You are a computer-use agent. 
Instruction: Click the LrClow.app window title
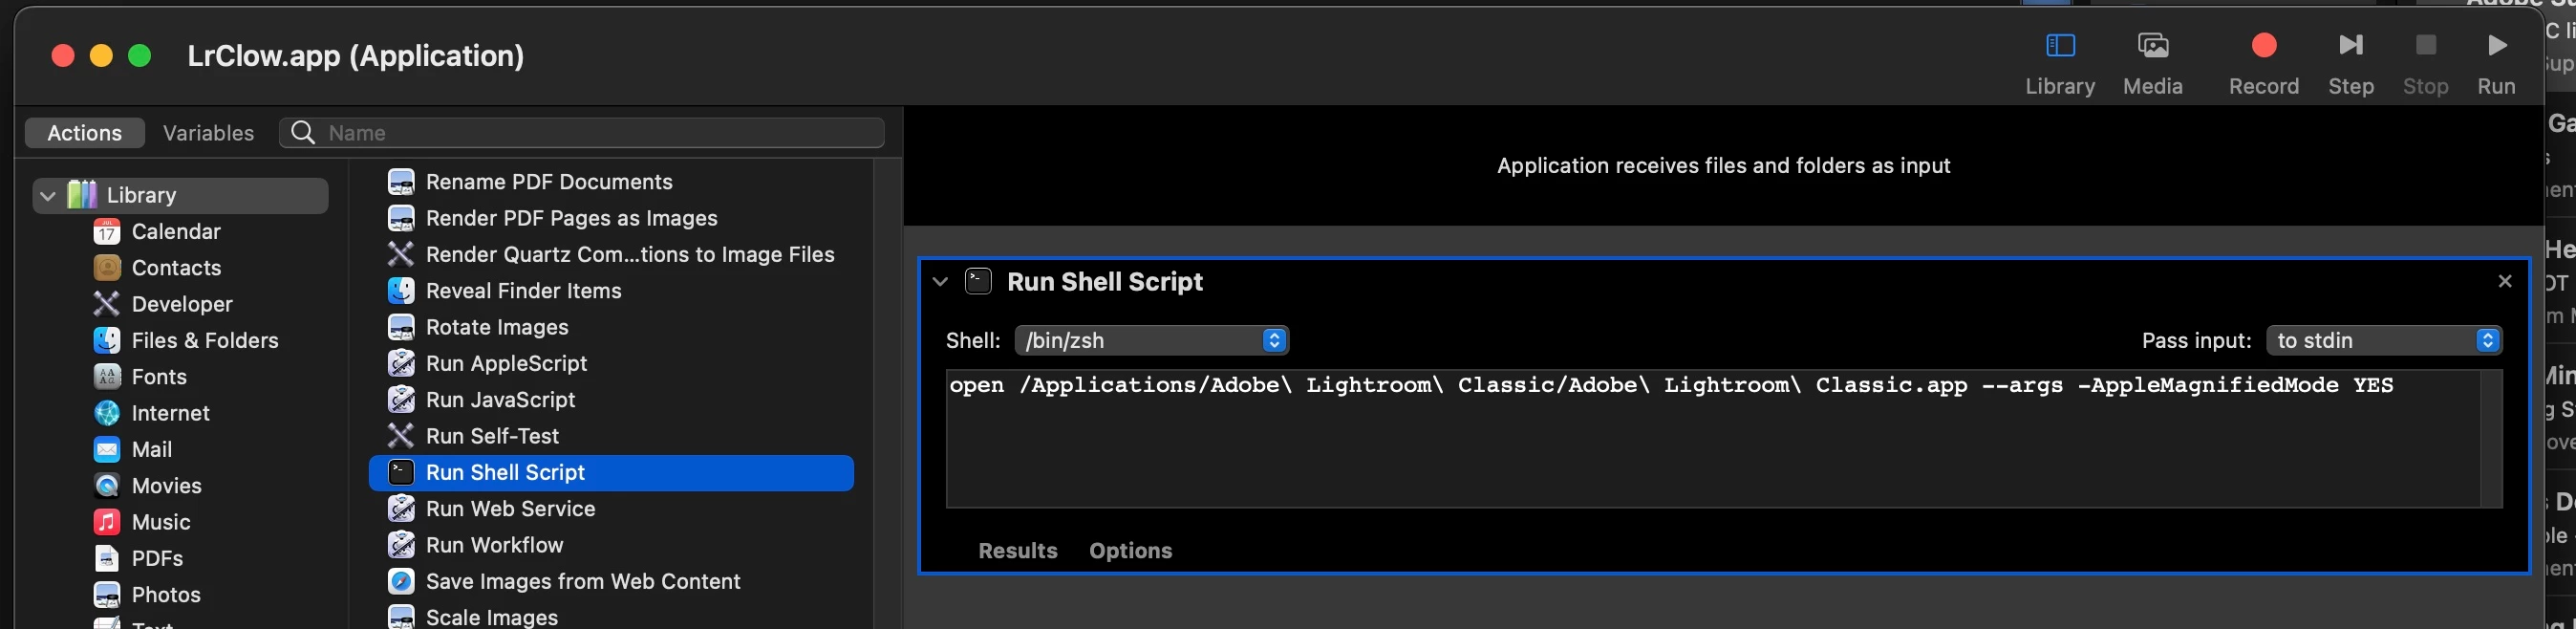pos(355,56)
